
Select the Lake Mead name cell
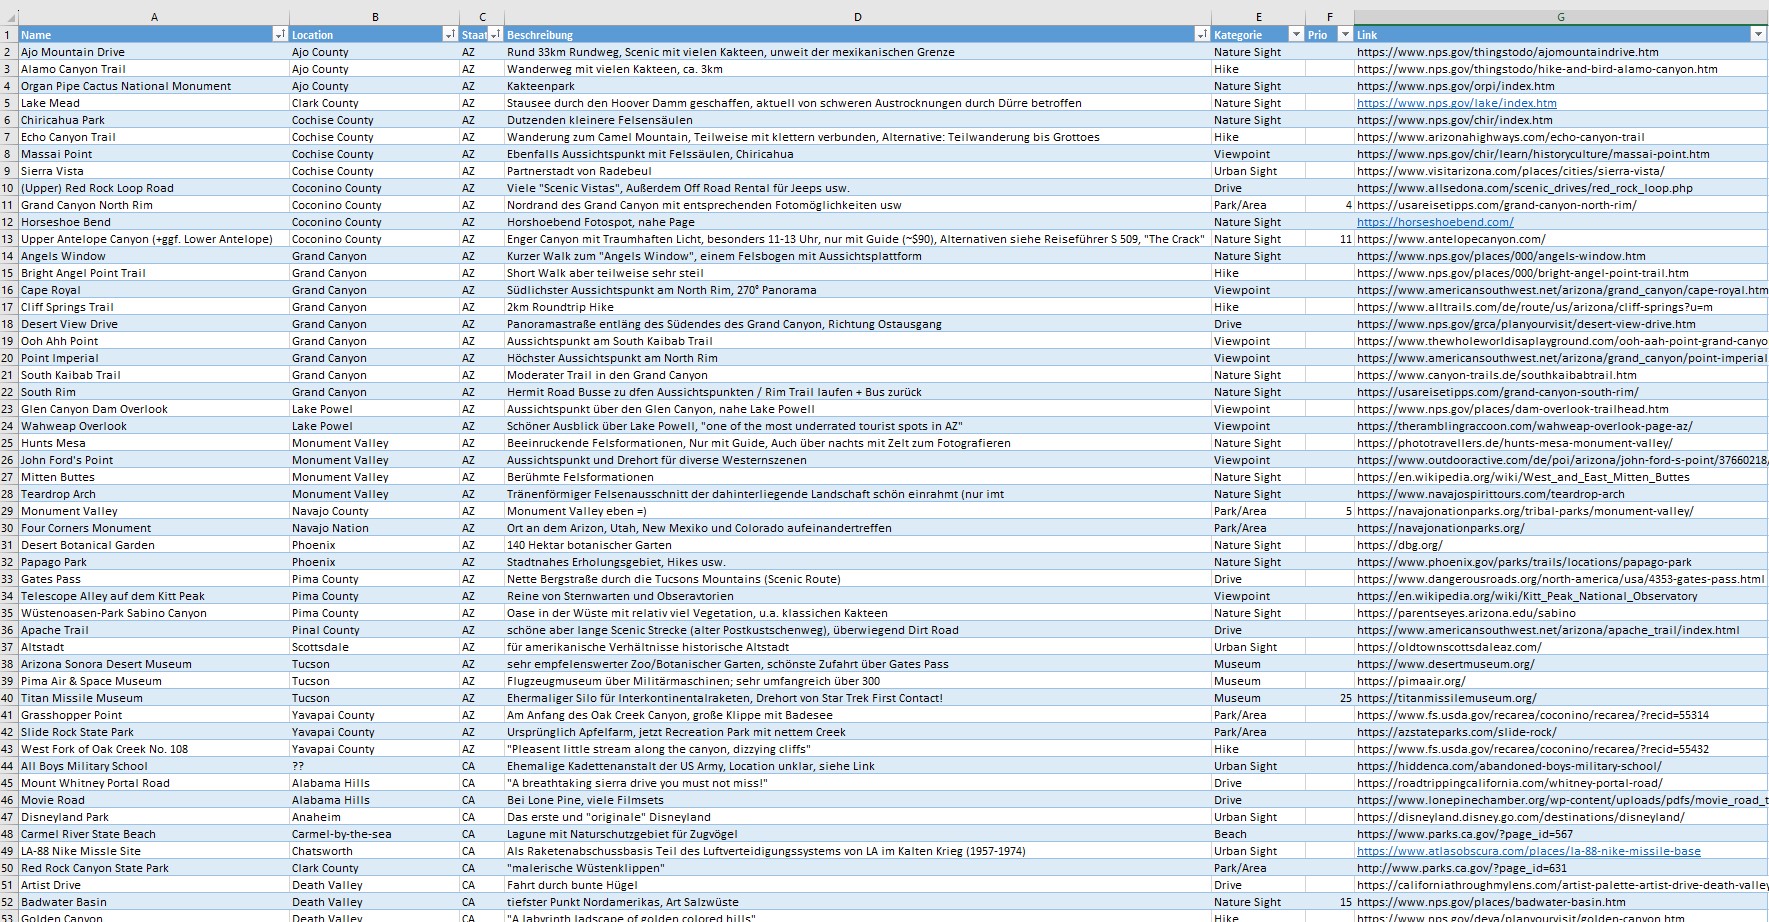pyautogui.click(x=154, y=103)
